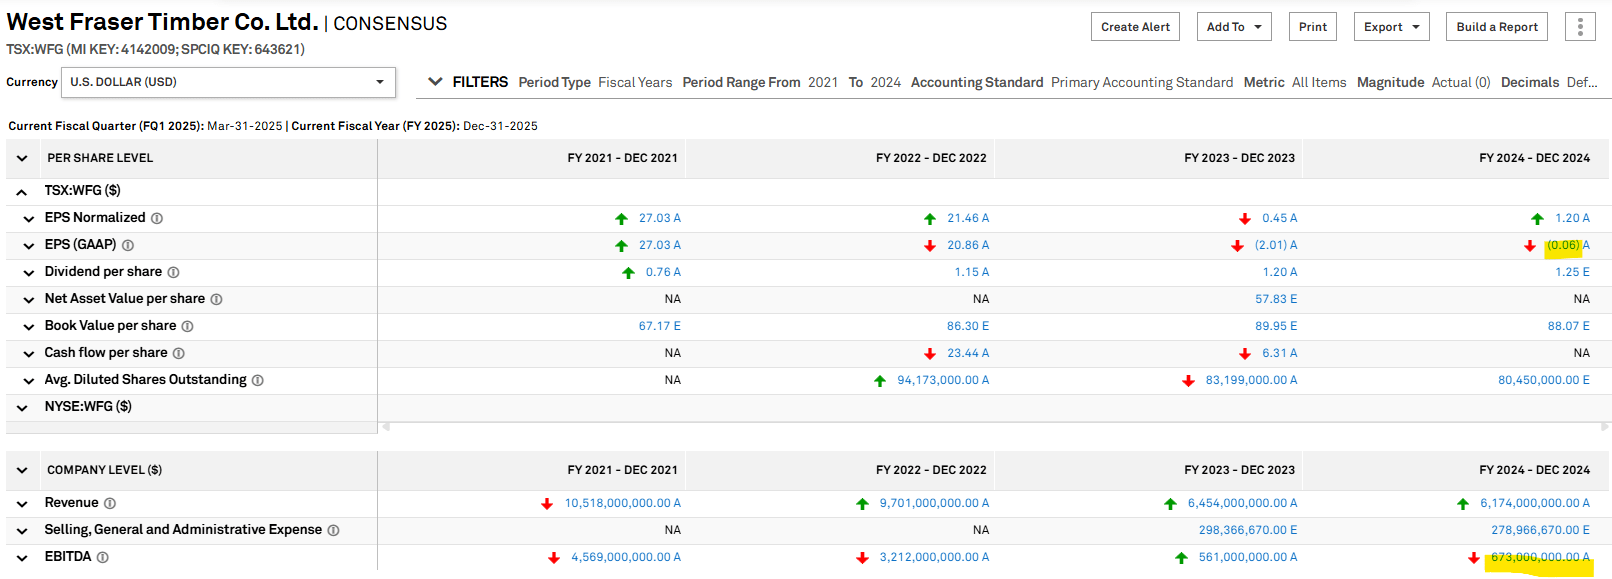
Task: Click the FY 2022 - DEC 2022 column header in PER SHARE LEVEL
Action: 931,158
